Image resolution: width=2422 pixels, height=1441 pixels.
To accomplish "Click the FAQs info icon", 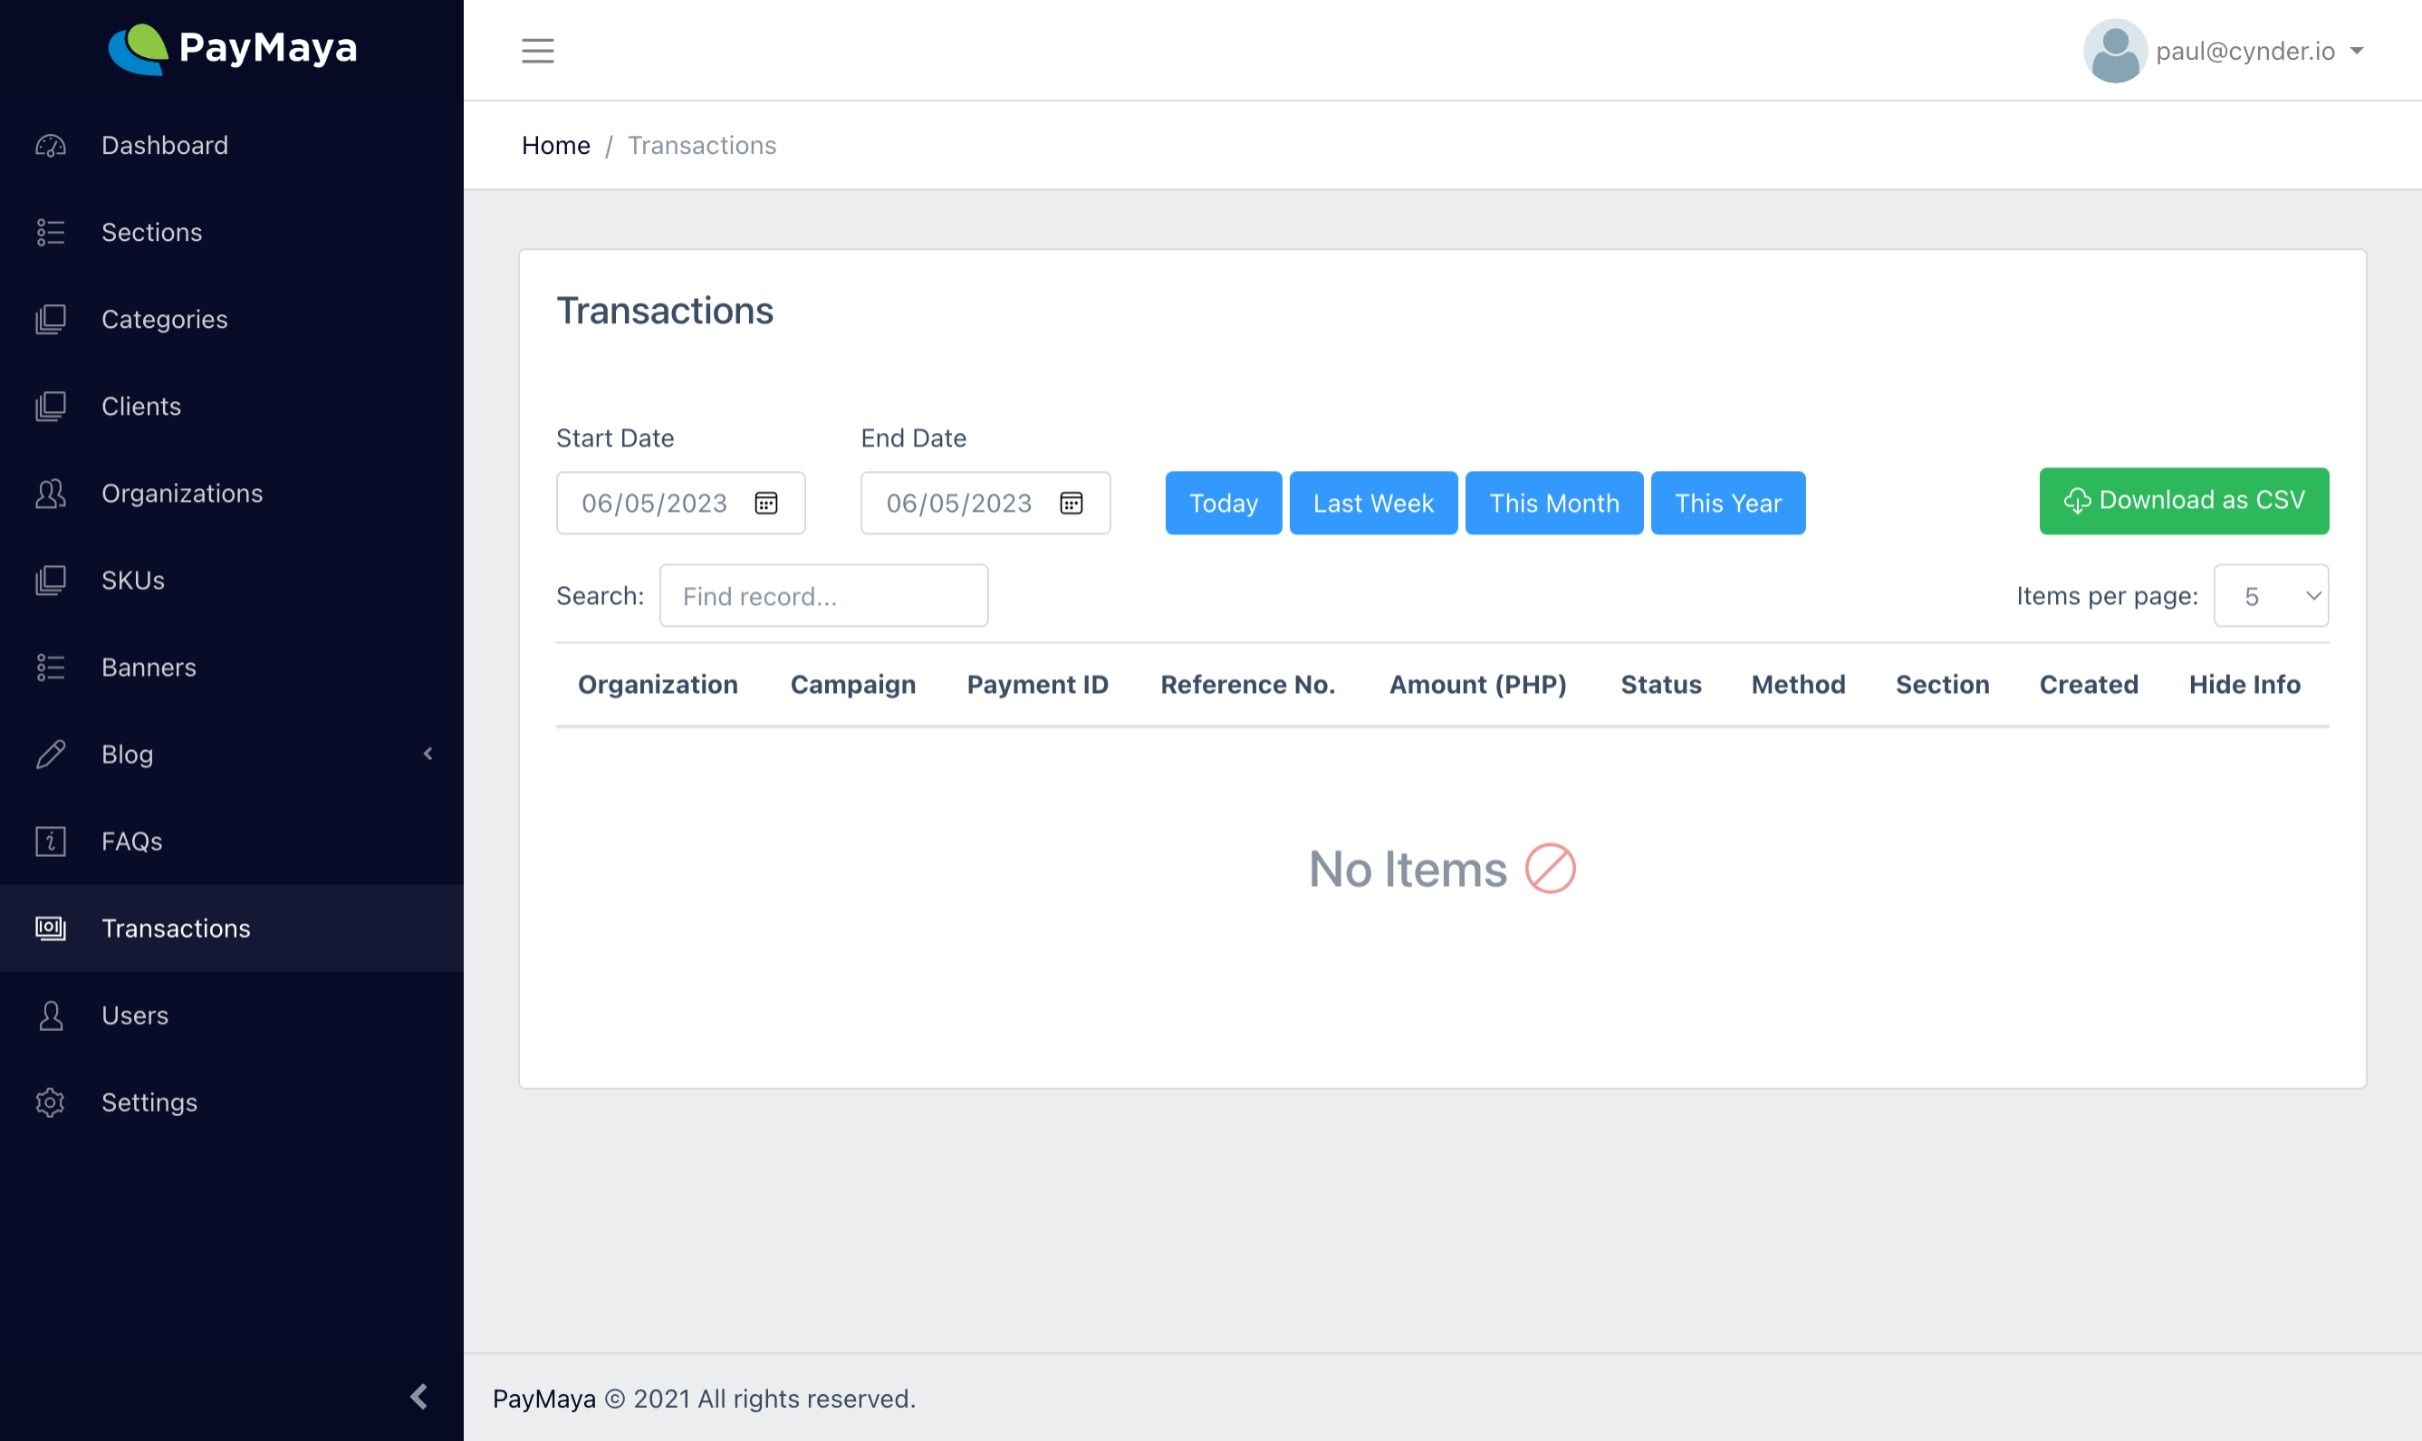I will click(x=50, y=842).
